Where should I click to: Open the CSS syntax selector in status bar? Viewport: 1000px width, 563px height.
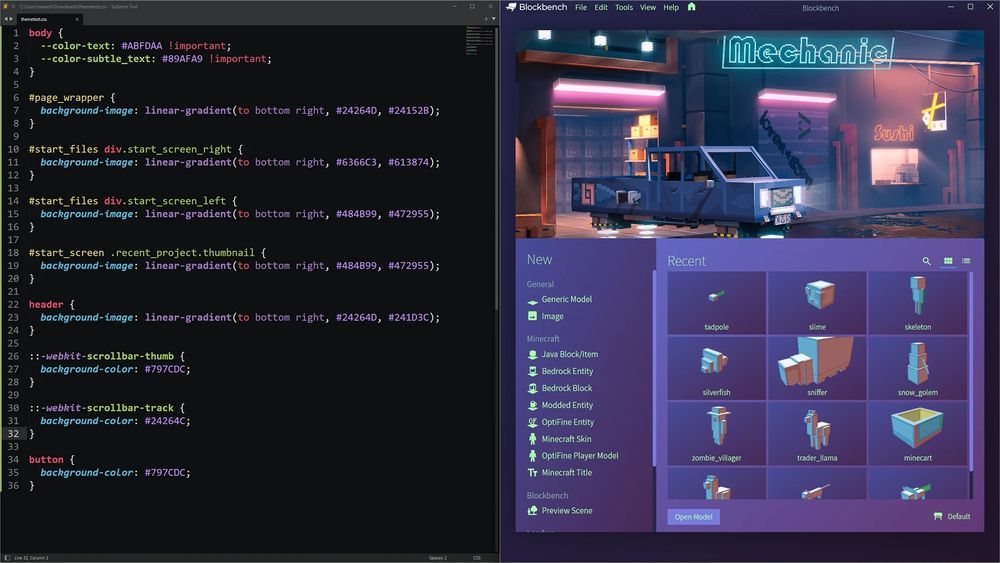476,558
